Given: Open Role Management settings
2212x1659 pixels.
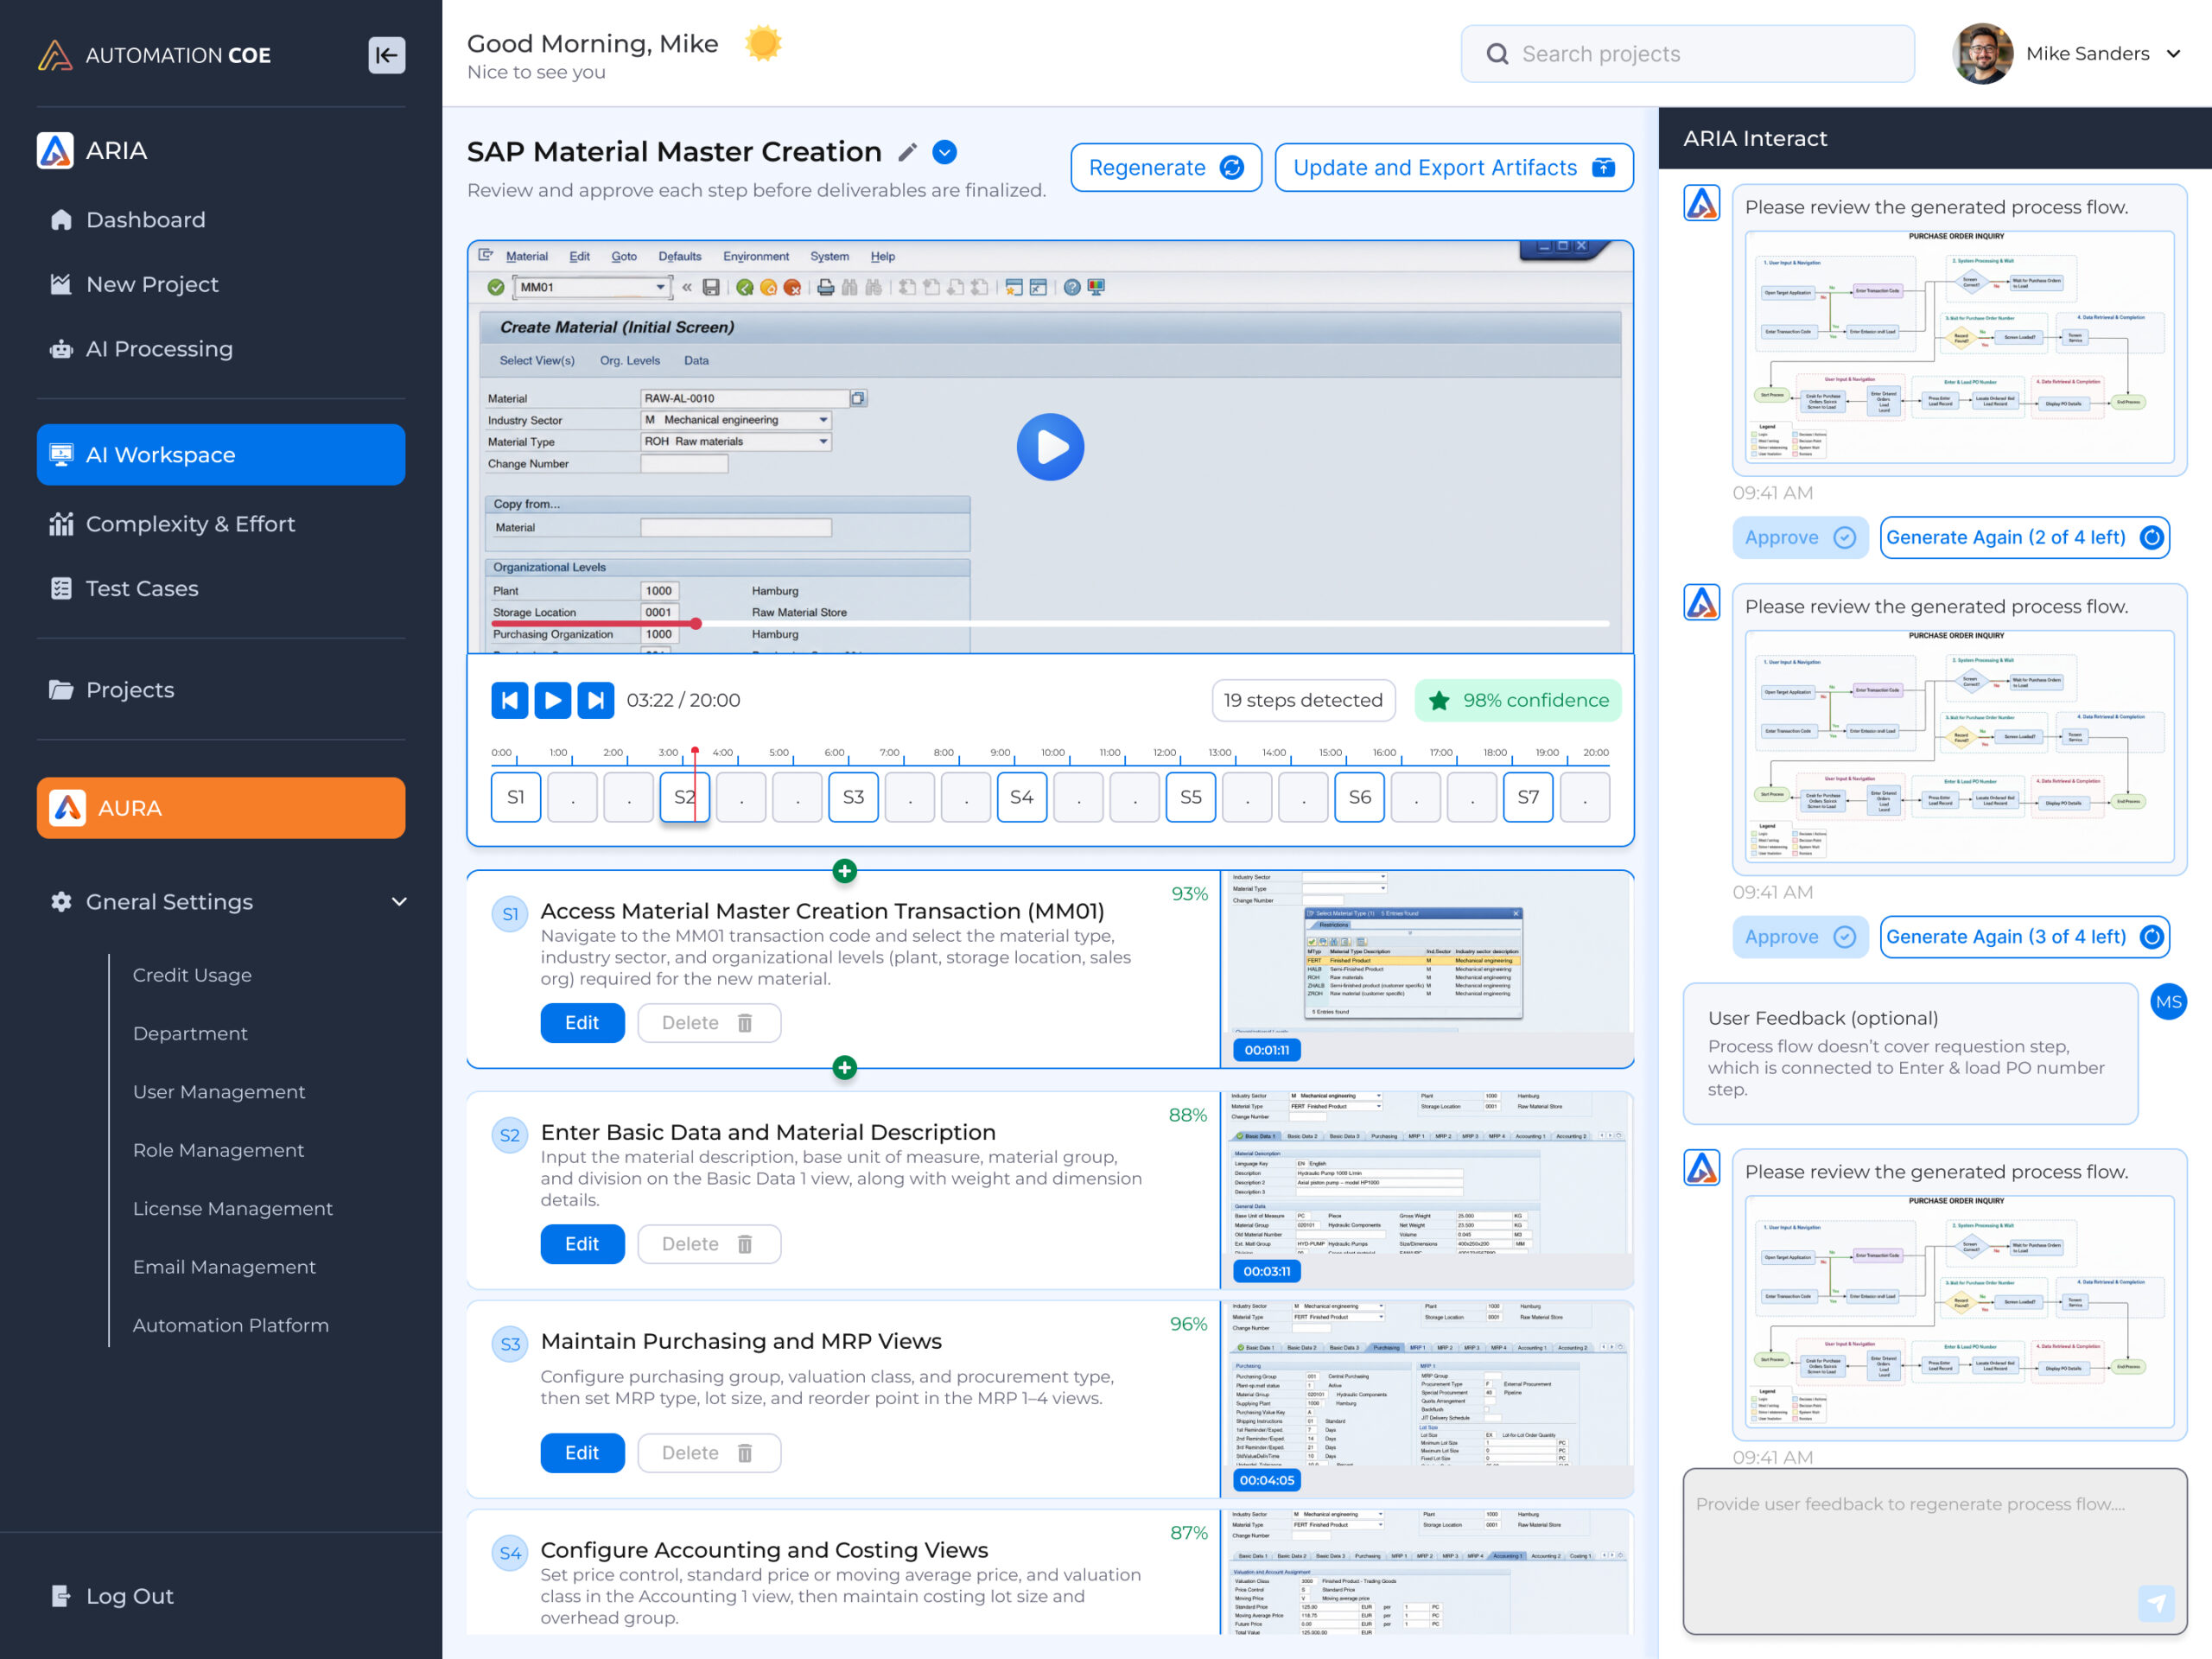Looking at the screenshot, I should coord(218,1150).
